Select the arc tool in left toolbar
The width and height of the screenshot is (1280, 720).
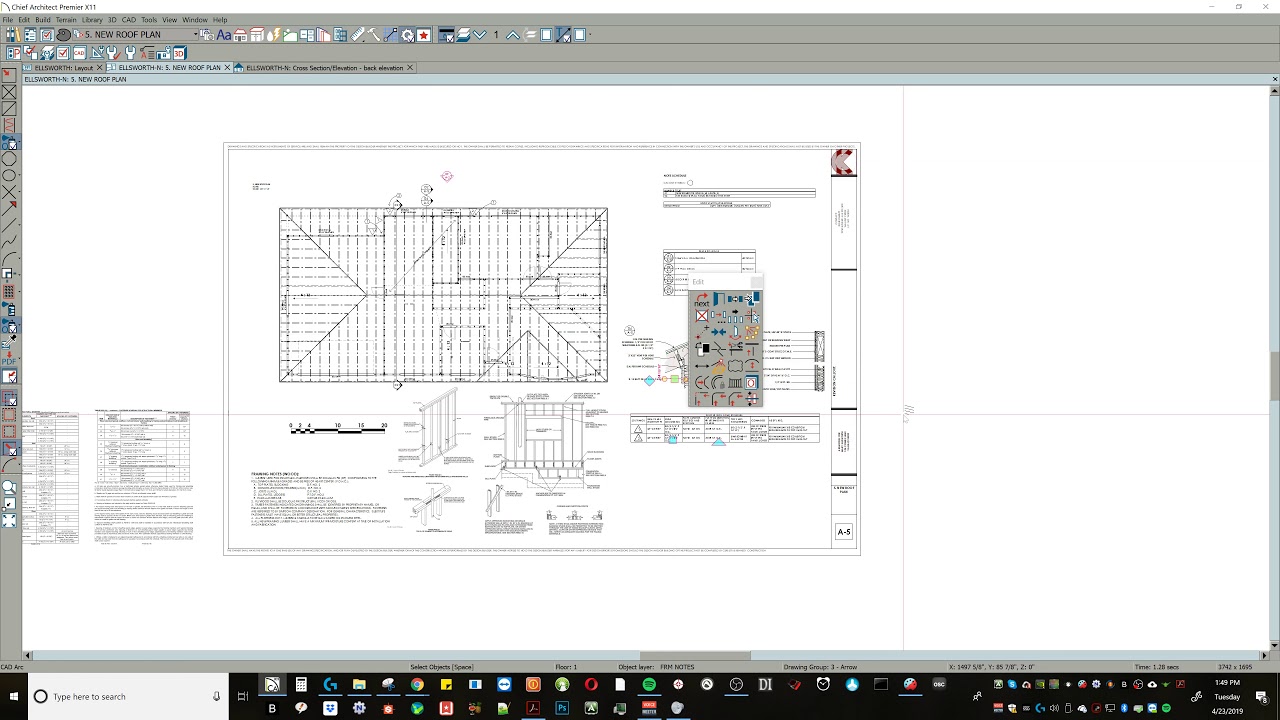click(x=8, y=260)
